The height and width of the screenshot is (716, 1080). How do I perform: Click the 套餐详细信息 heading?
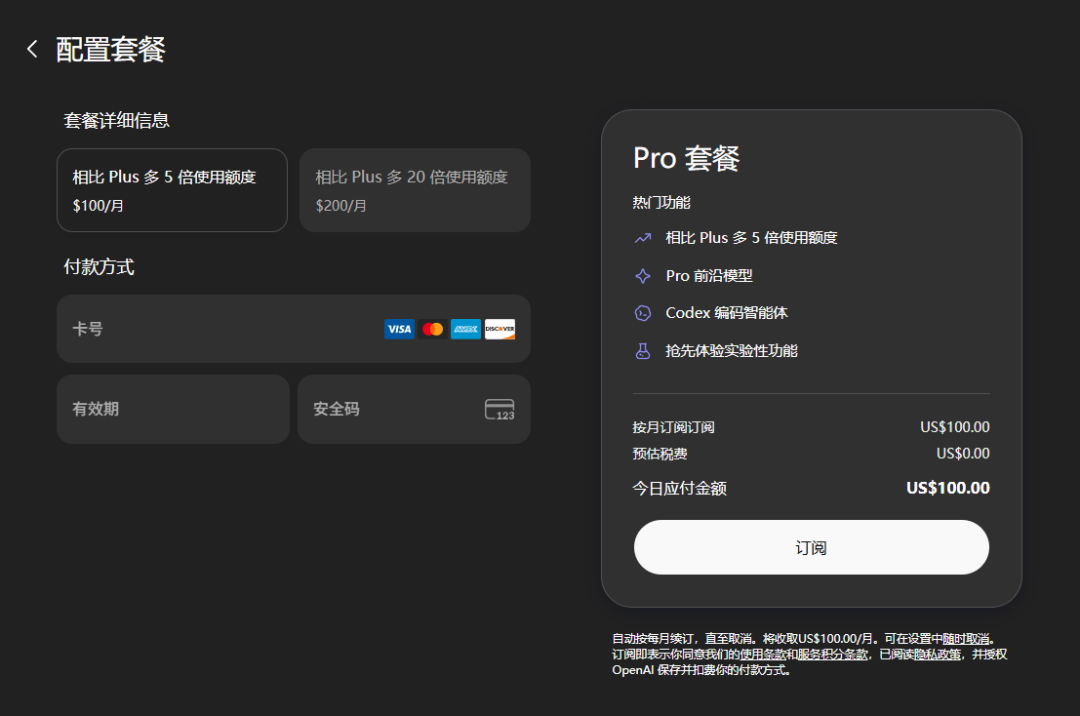(116, 120)
